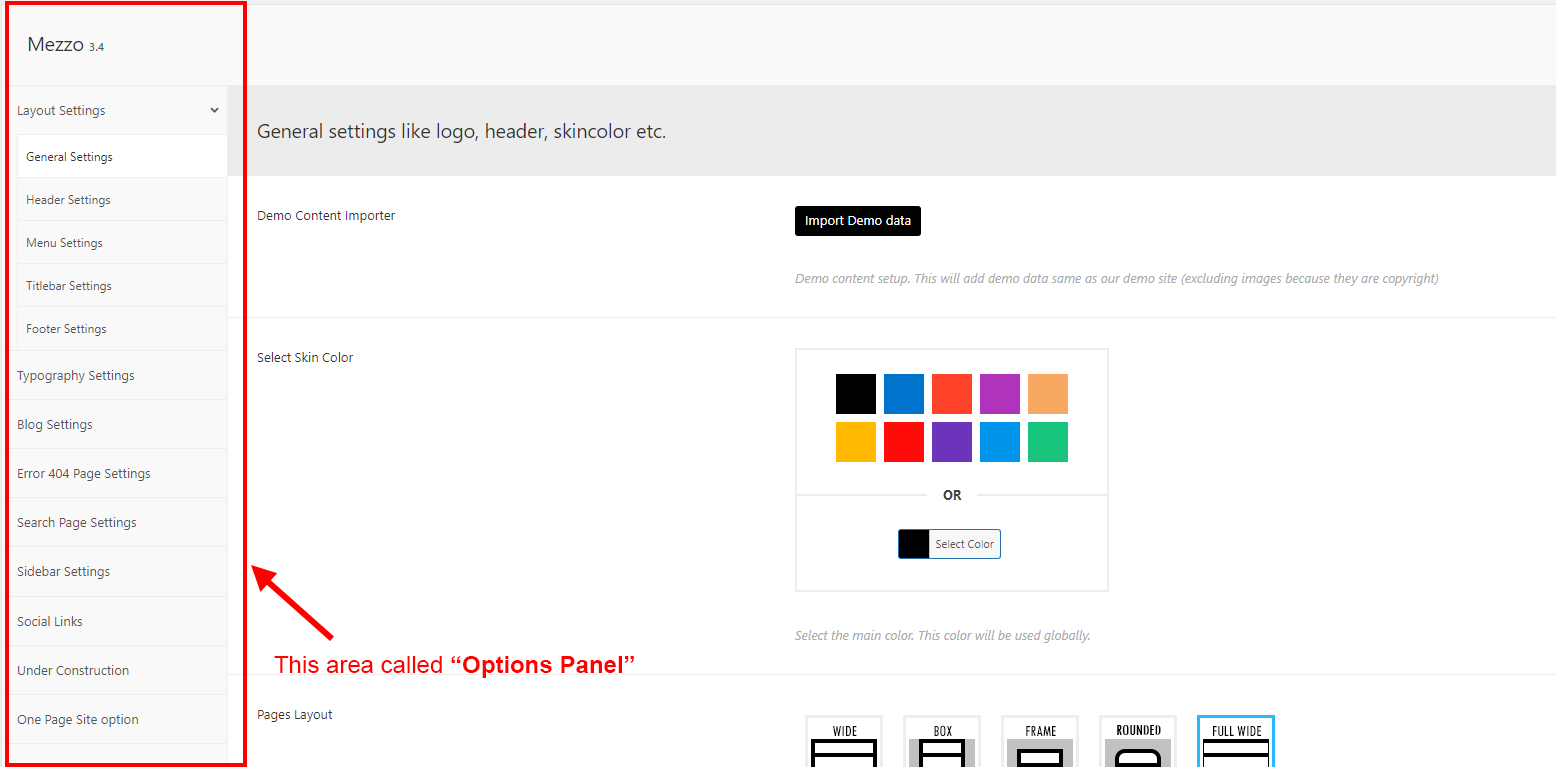Collapse the Layout Settings chevron
Screen dimensions: 1556x767
pos(214,111)
